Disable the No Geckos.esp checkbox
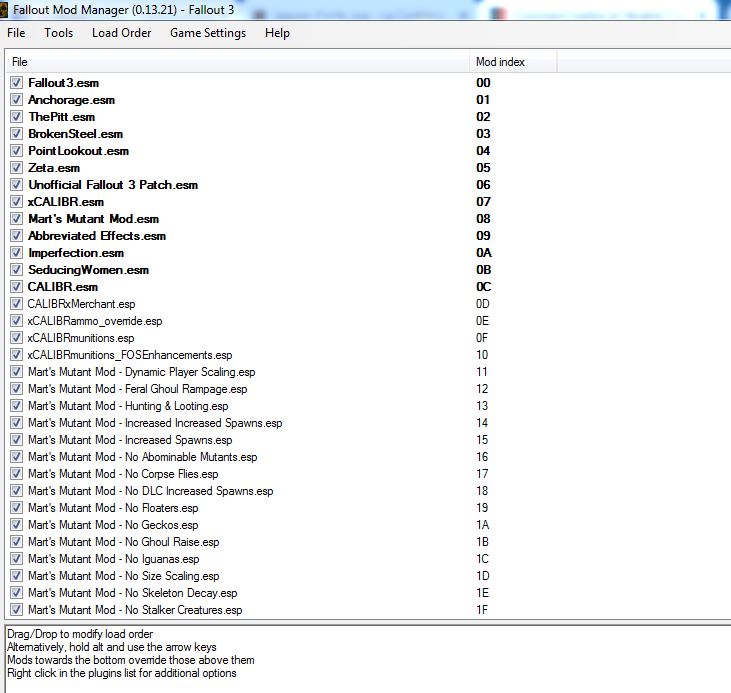This screenshot has height=693, width=731. (x=16, y=525)
